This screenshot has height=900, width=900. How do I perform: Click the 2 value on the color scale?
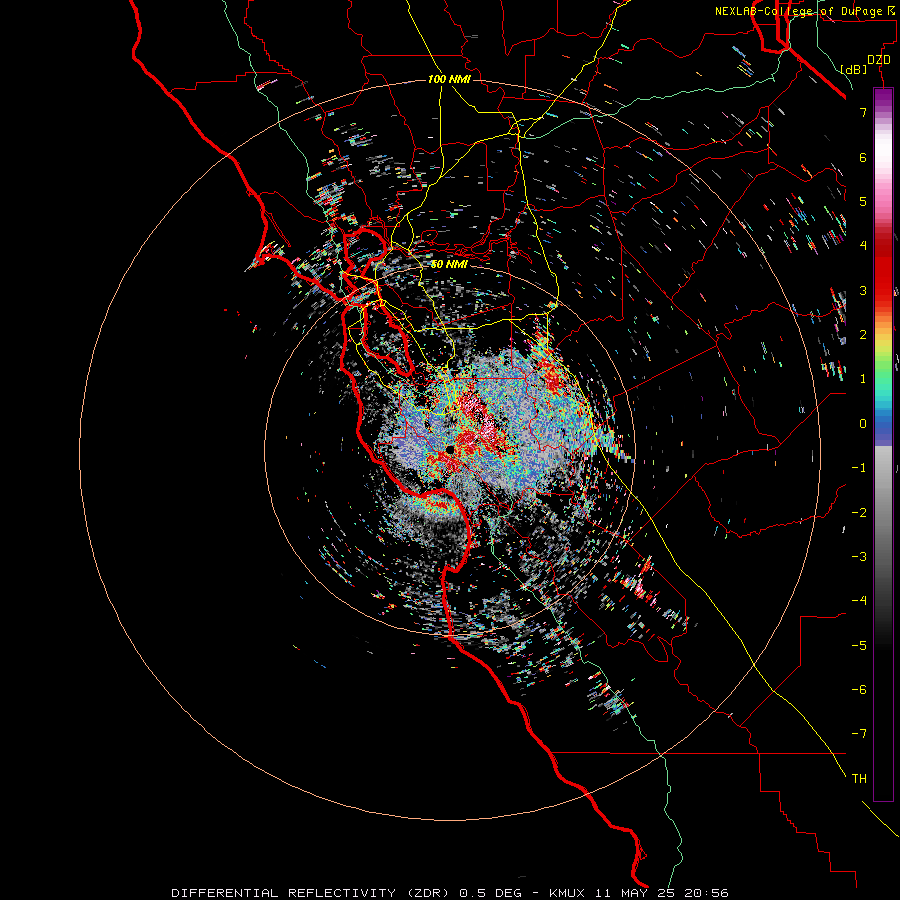[x=863, y=335]
